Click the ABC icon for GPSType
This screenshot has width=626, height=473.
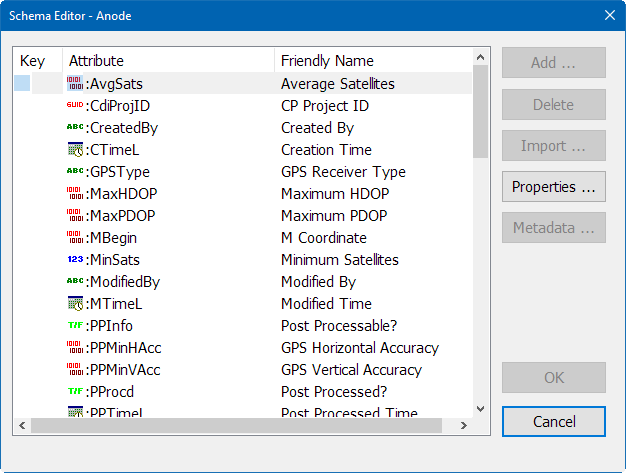point(75,171)
